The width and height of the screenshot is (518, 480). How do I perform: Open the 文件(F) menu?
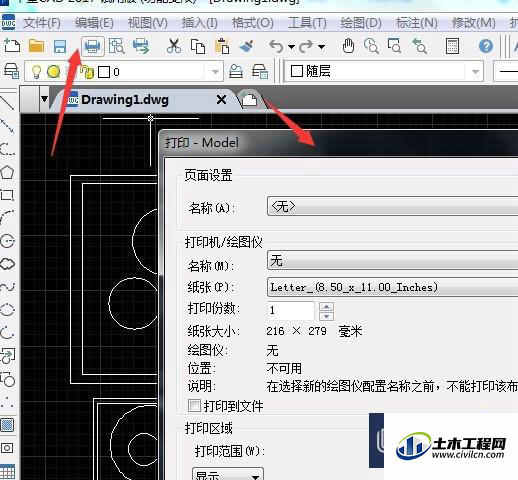[42, 23]
